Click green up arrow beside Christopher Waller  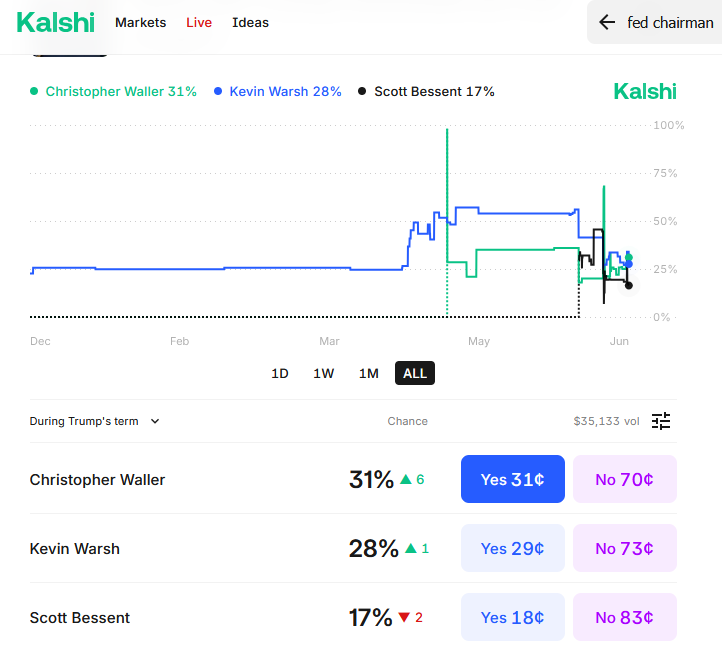coord(406,480)
